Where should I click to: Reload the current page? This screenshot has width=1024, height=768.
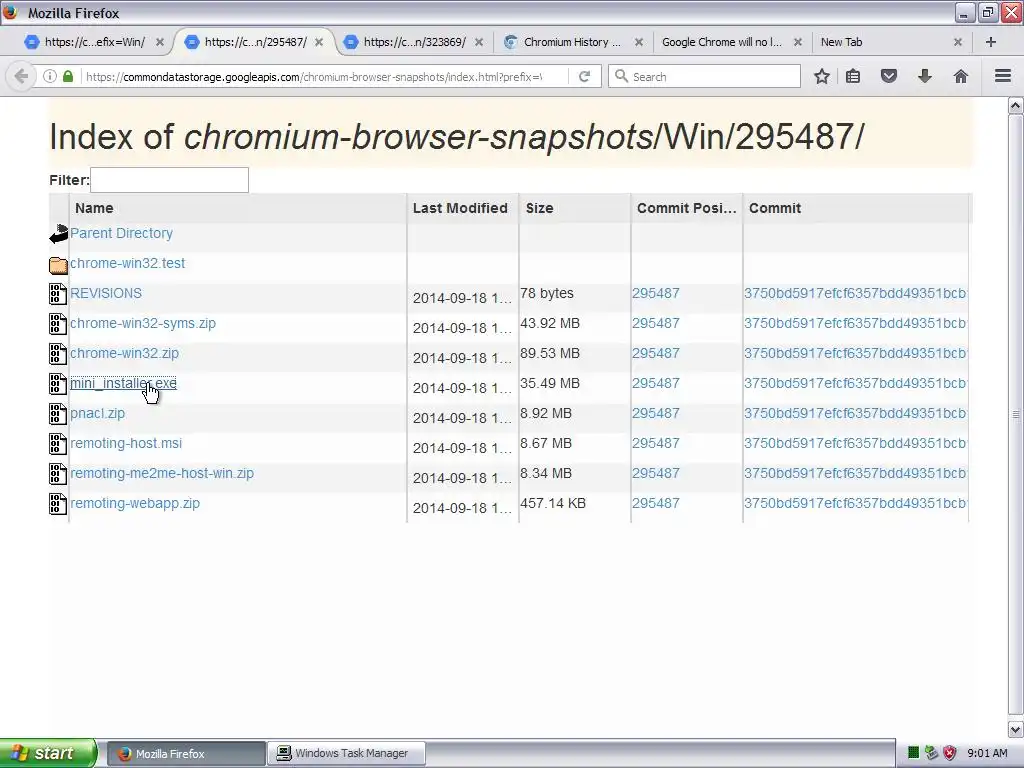[x=584, y=76]
